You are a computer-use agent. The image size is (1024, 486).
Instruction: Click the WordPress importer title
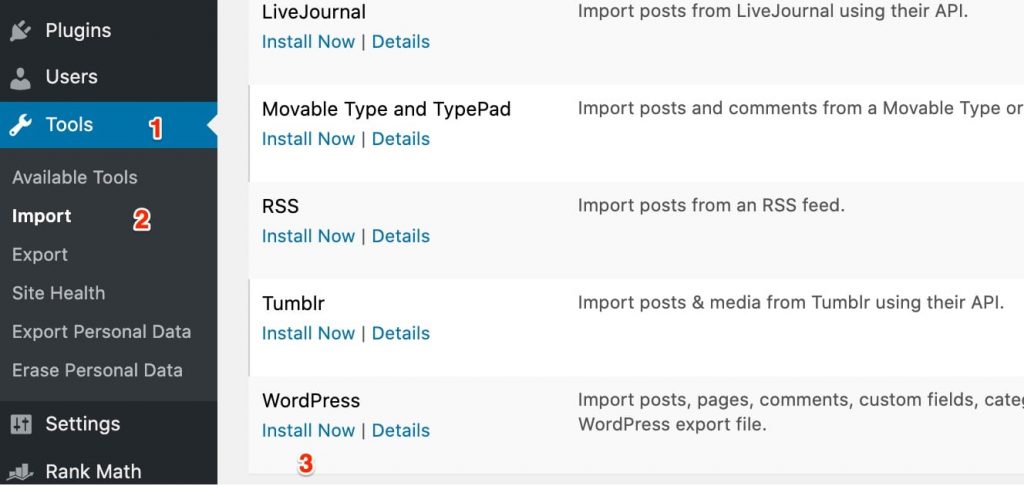311,401
